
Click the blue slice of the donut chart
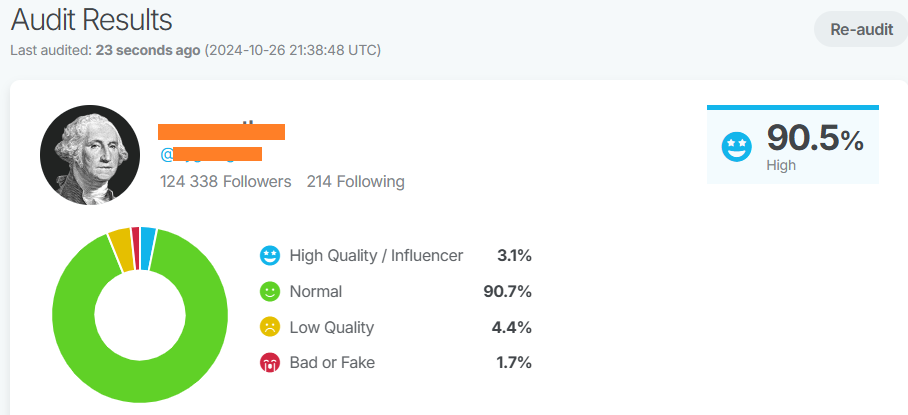pos(148,249)
